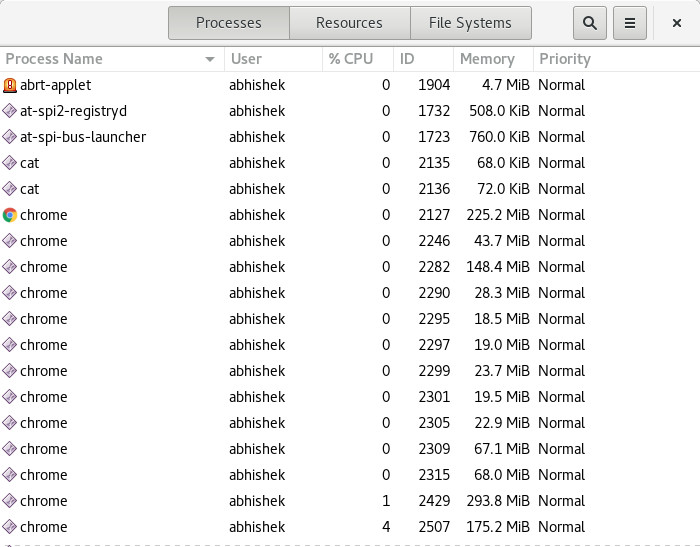
Task: Sort by the % CPU column header
Action: [350, 59]
